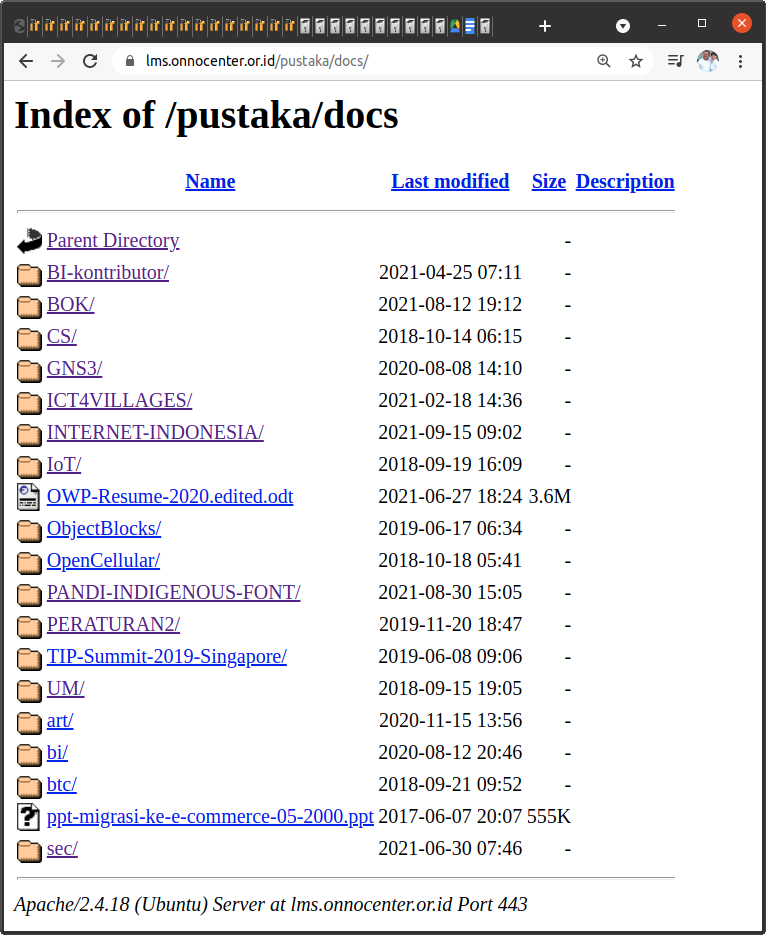Open the ObjectBlocks/ directory link

[x=104, y=528]
